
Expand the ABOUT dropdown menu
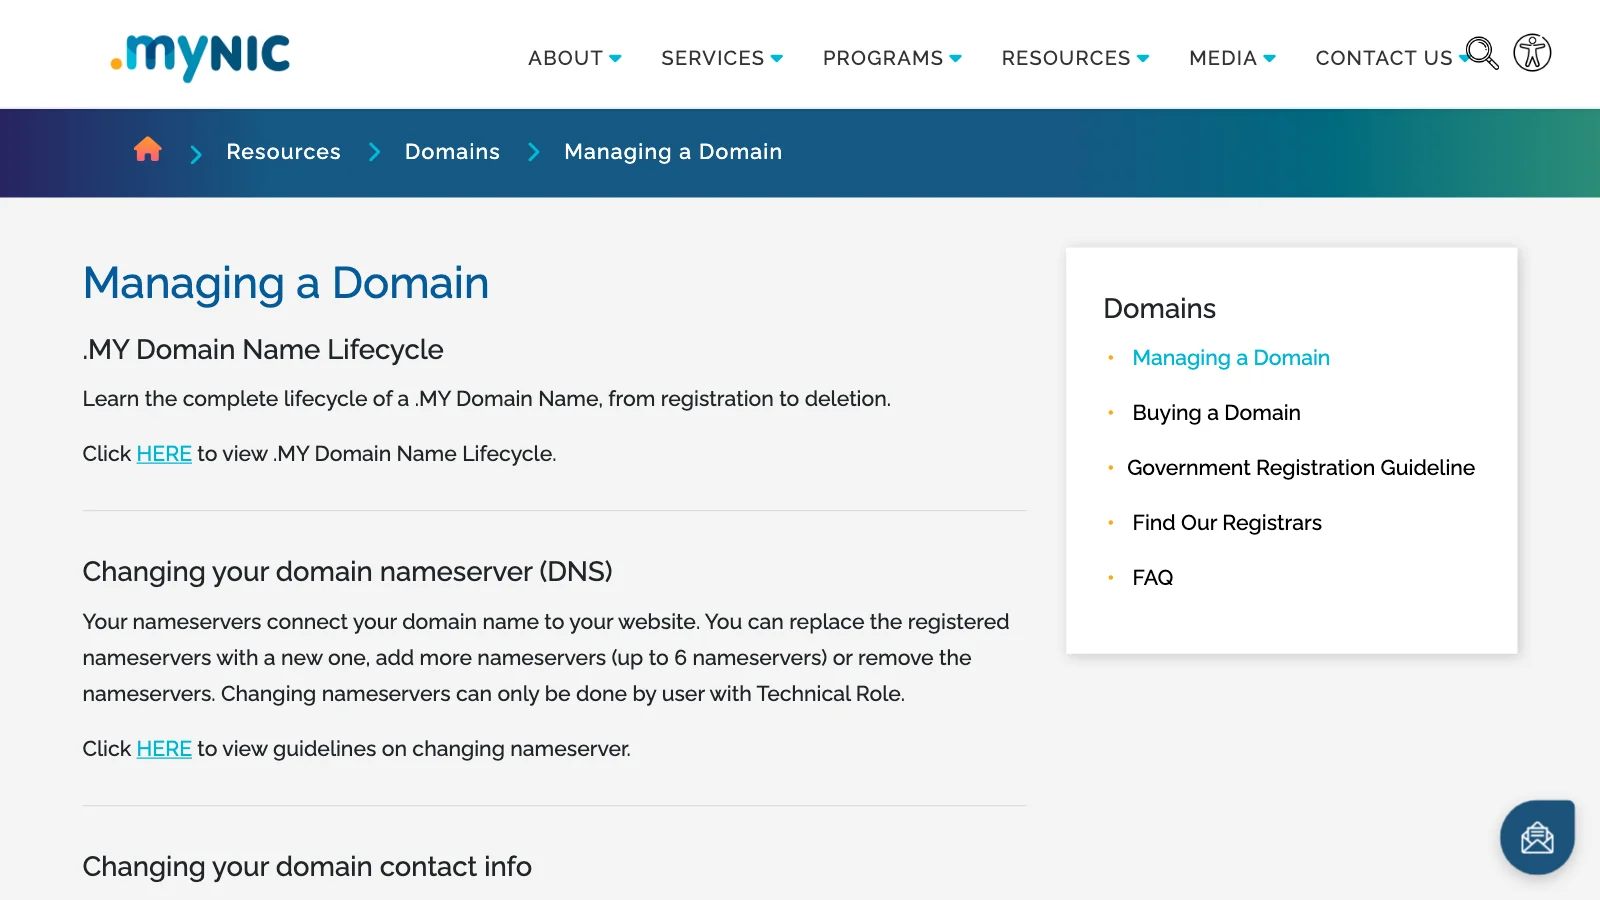click(575, 58)
